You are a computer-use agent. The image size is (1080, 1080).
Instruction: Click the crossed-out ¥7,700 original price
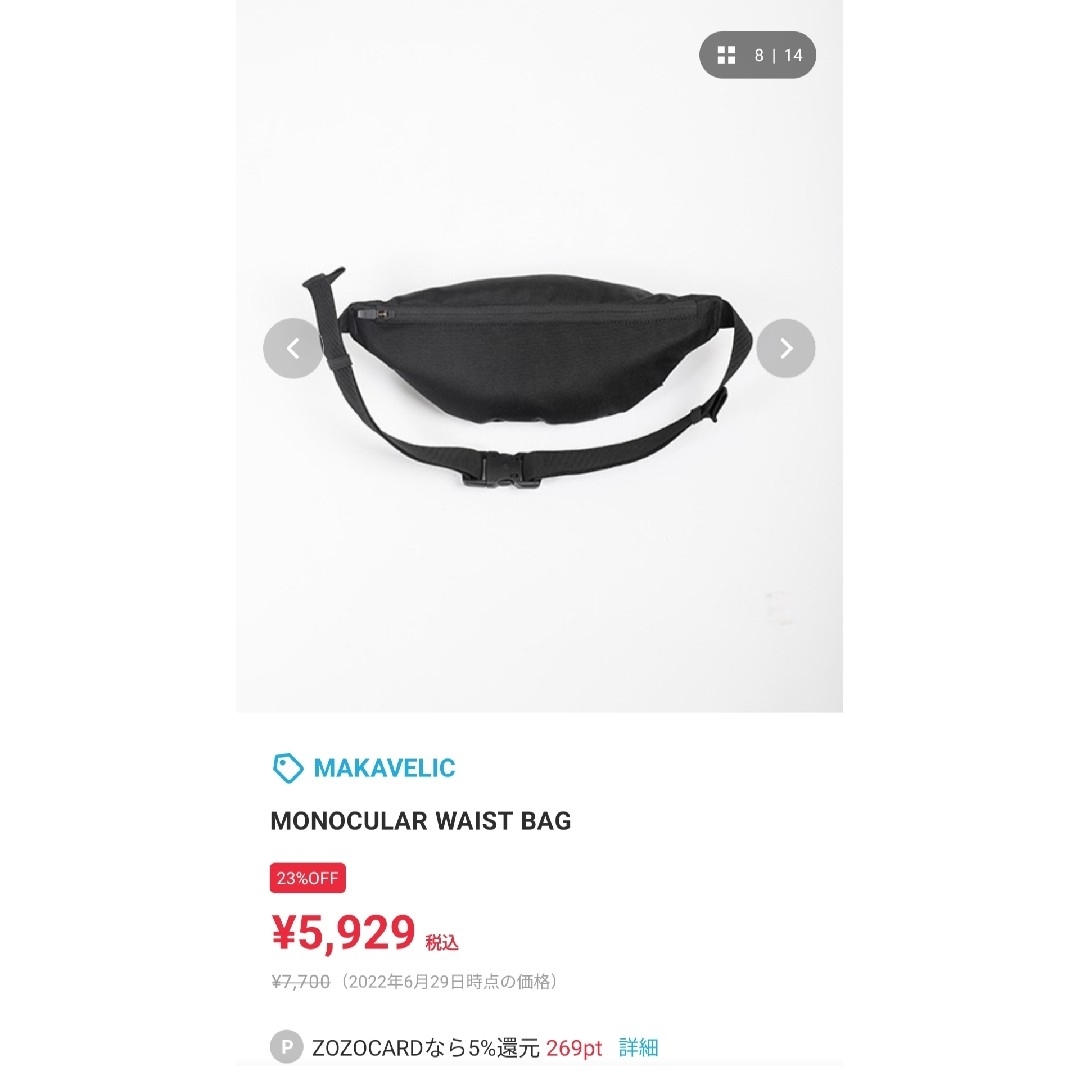pyautogui.click(x=301, y=982)
